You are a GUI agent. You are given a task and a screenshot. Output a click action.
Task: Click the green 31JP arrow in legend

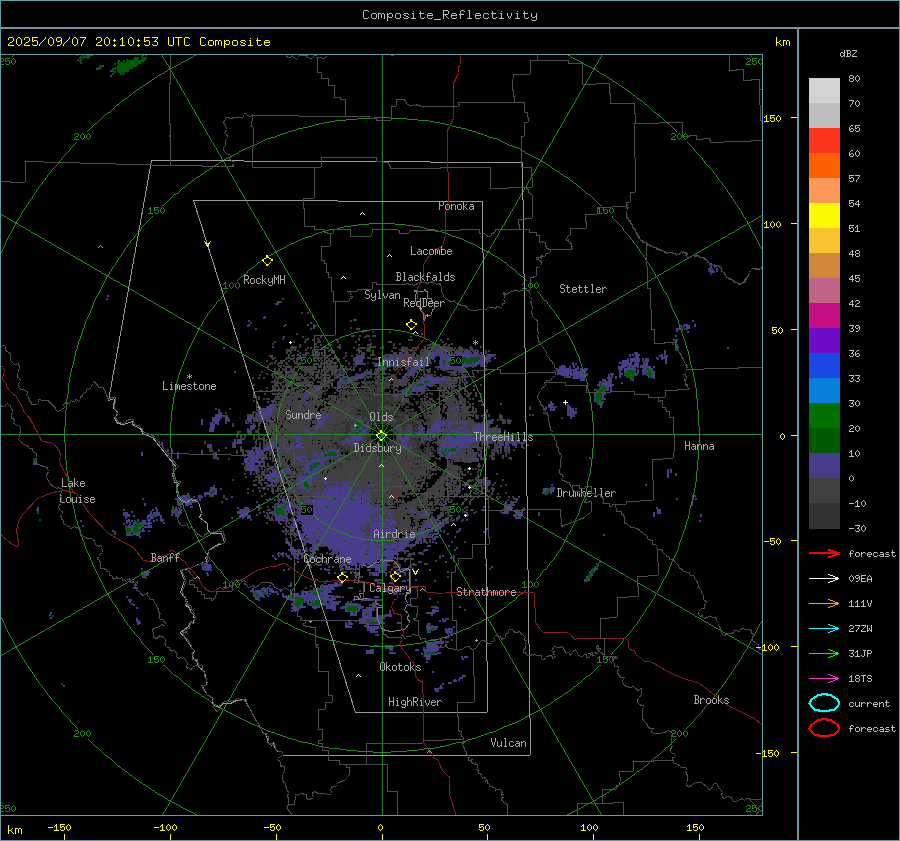point(824,653)
